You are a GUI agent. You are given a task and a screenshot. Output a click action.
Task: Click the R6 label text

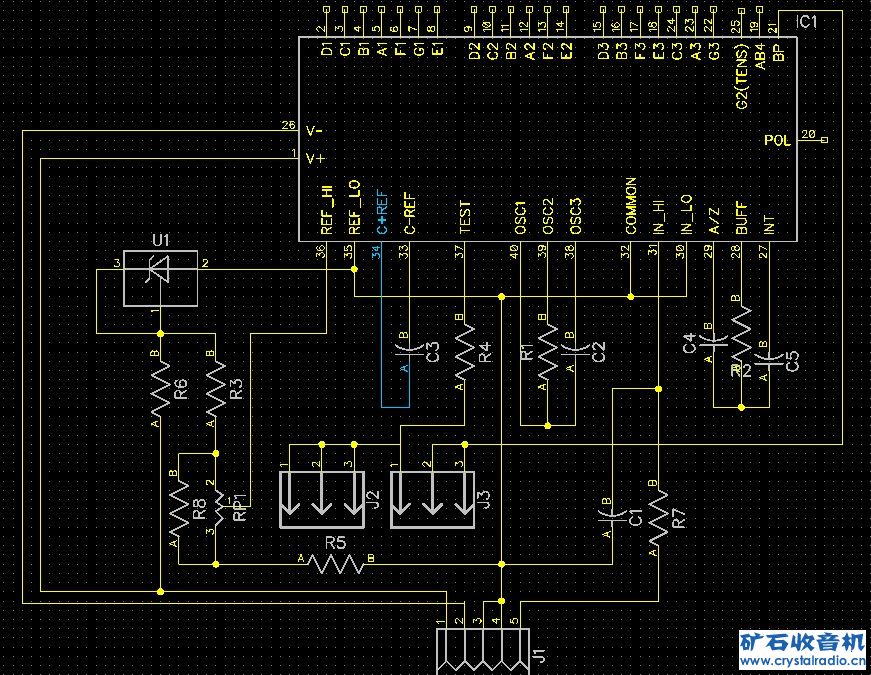[181, 389]
